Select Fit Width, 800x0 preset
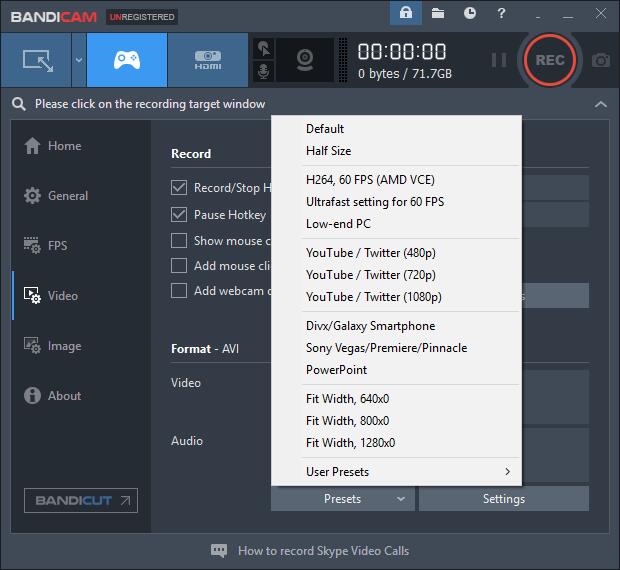 397,421
